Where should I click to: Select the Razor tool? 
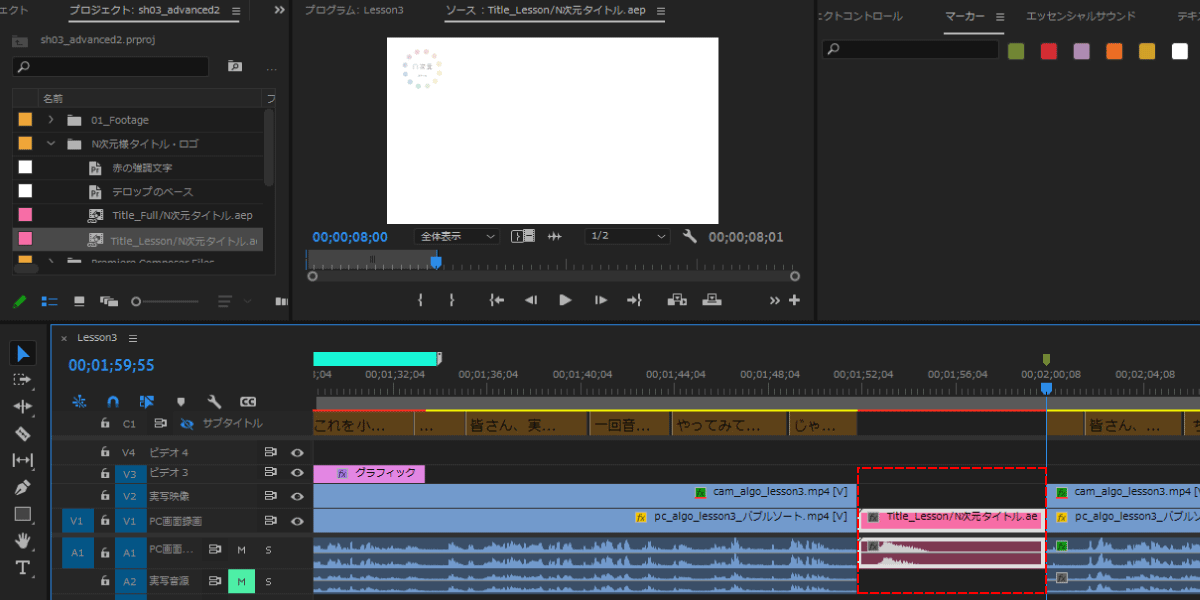tap(23, 434)
